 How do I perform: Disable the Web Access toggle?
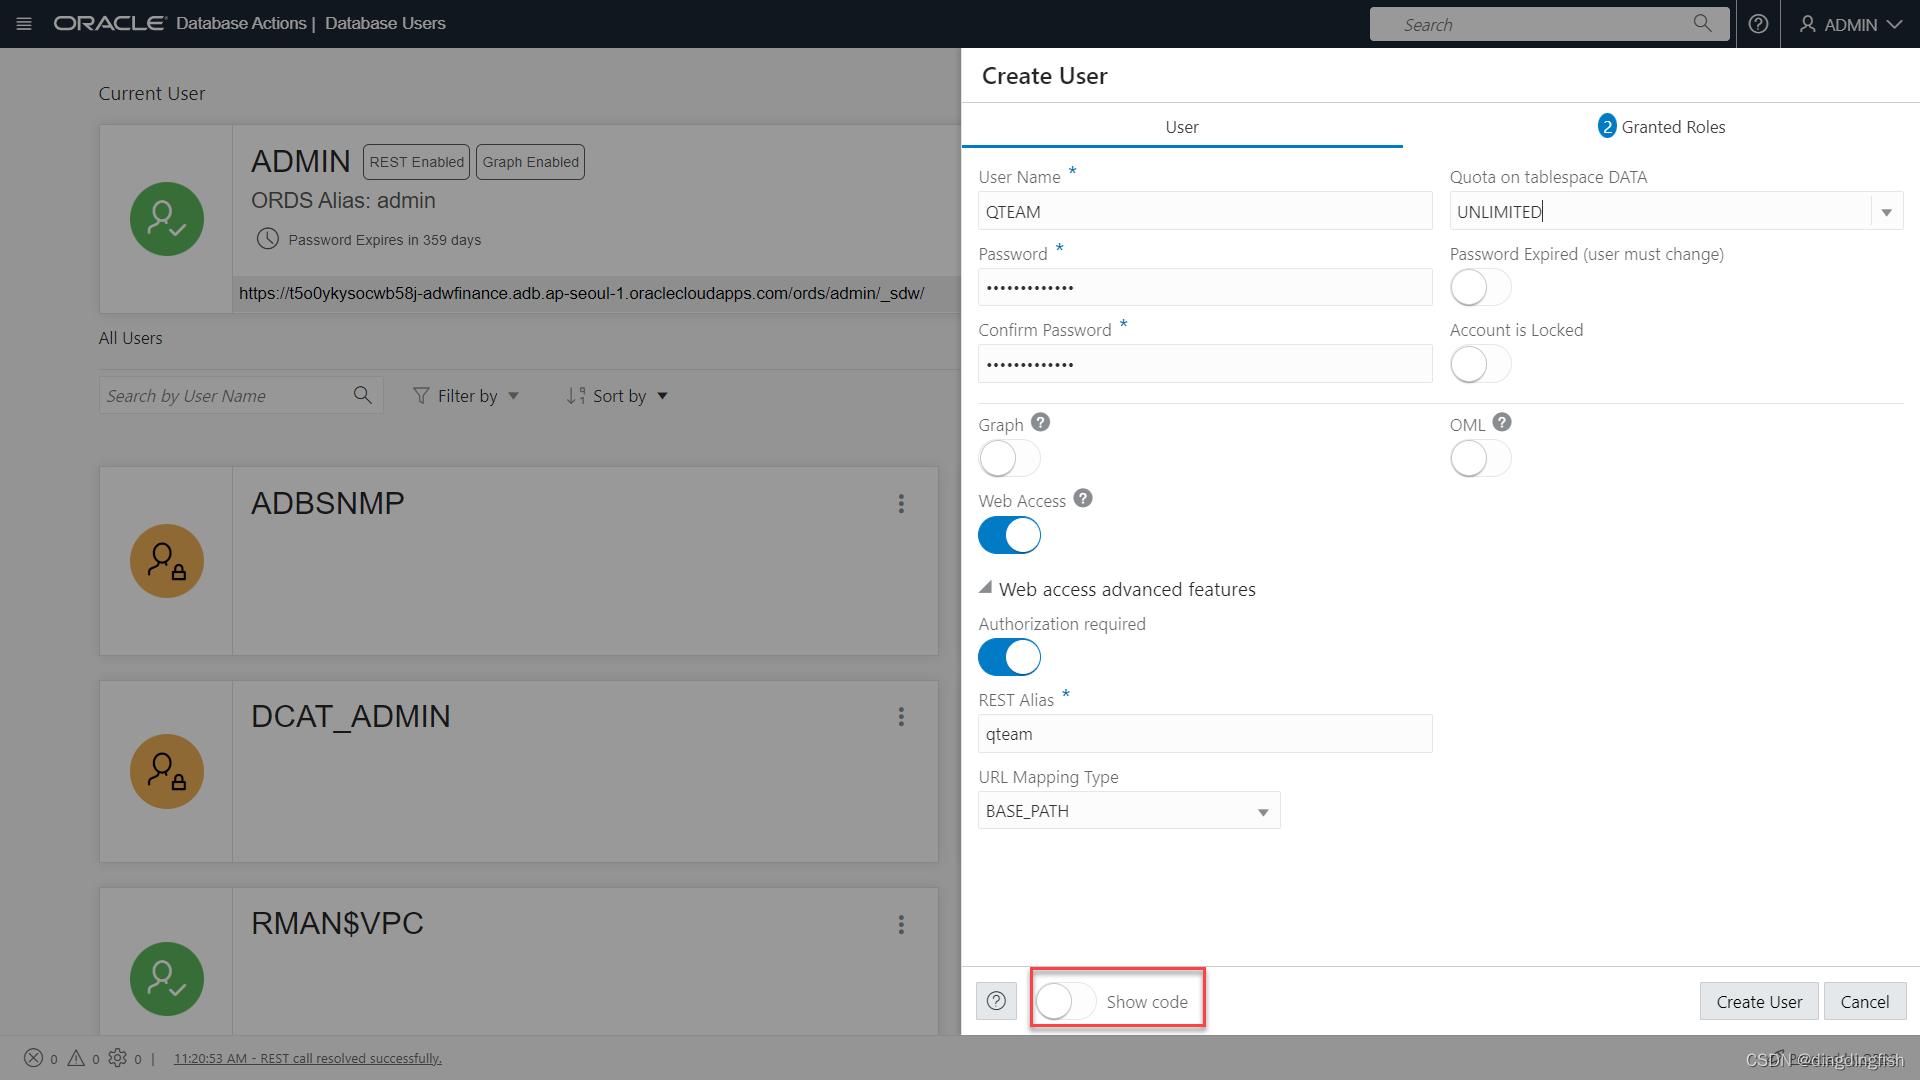[x=1009, y=535]
